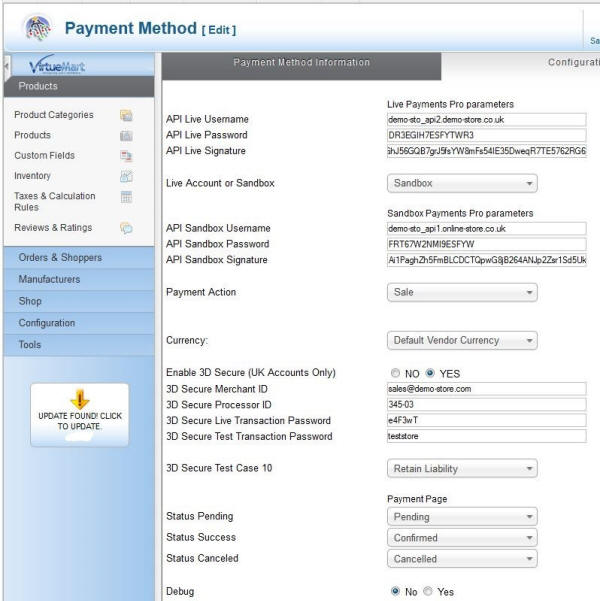Open Reviews & Ratings link
This screenshot has height=601, width=600.
[x=53, y=227]
